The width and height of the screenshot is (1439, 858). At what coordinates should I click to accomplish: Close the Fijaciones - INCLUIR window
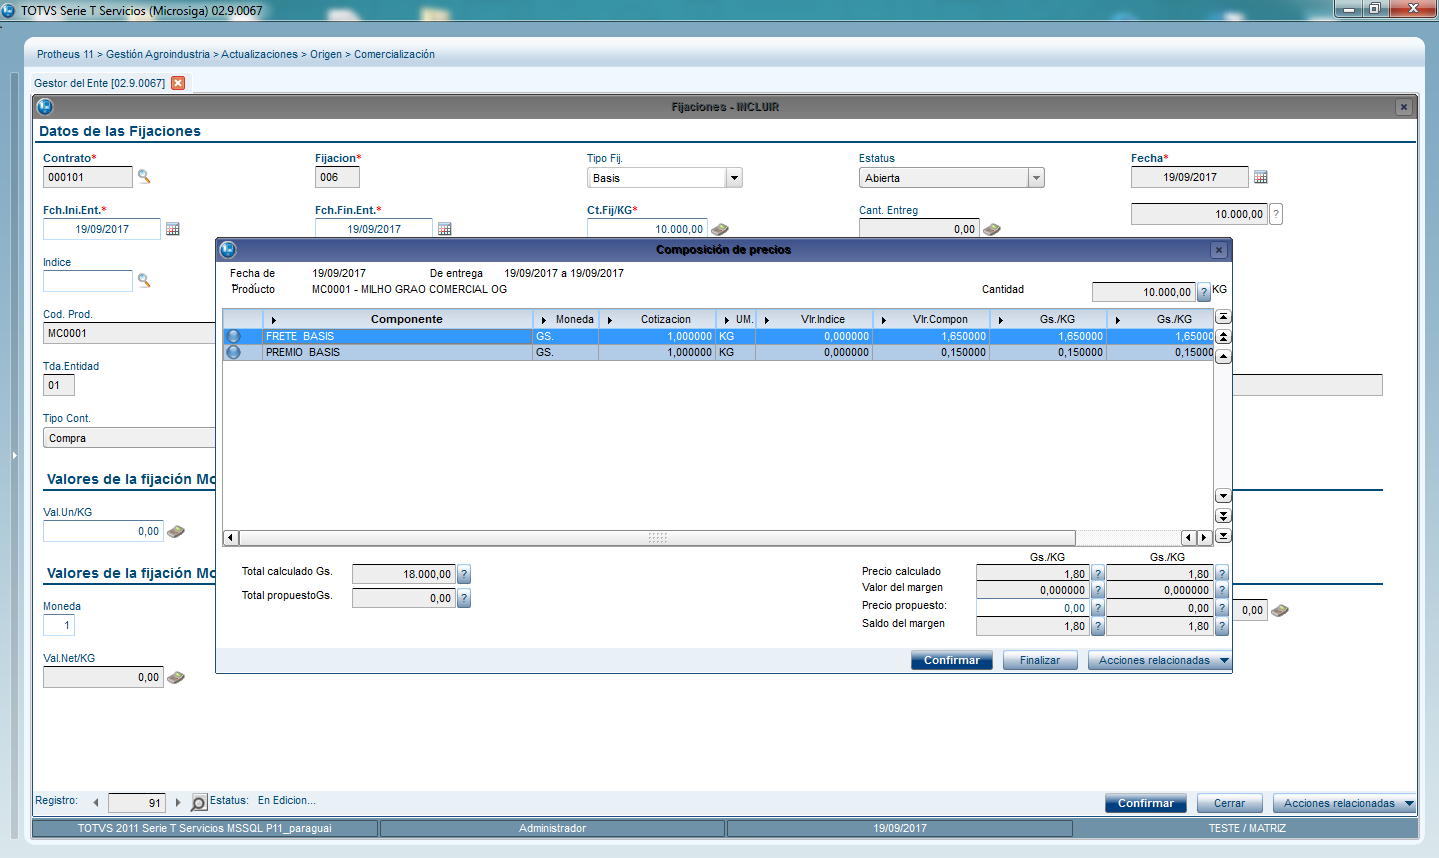click(1404, 107)
